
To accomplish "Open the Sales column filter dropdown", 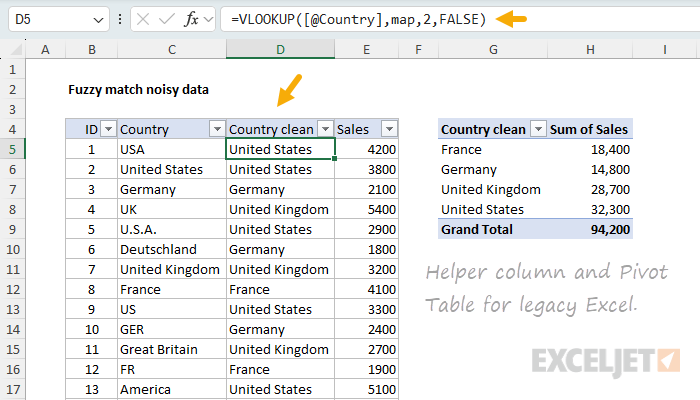I will pos(389,129).
